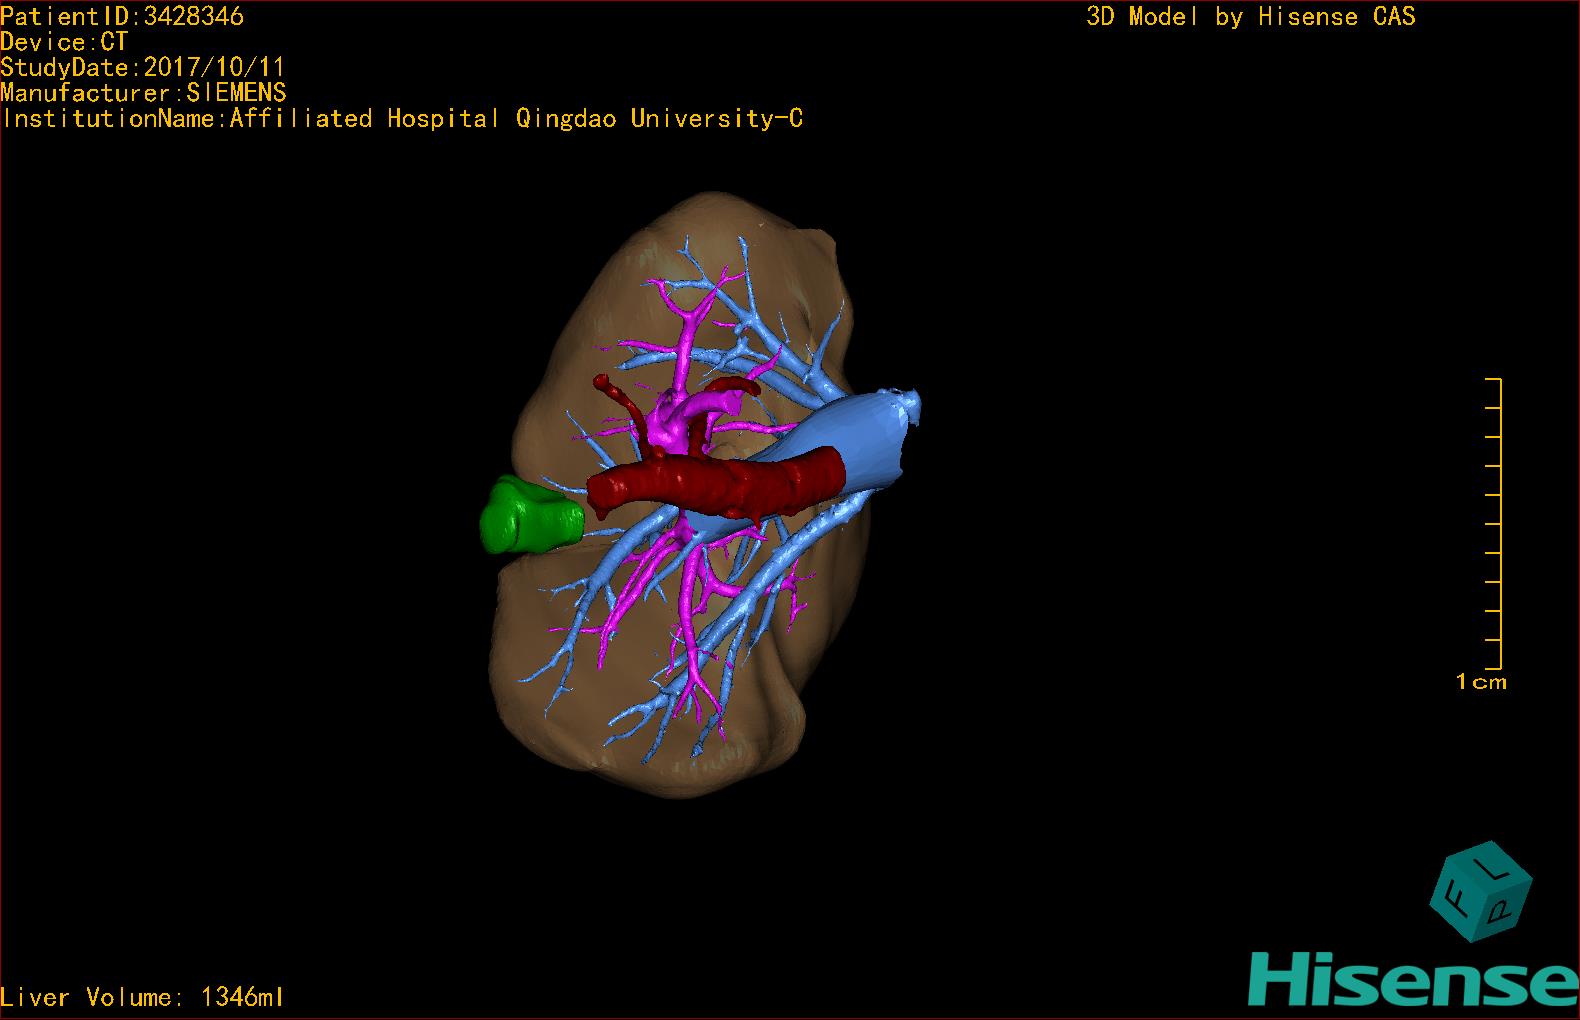Click the StudyDate 2017/10/11 text
Viewport: 1580px width, 1020px height.
pyautogui.click(x=142, y=68)
